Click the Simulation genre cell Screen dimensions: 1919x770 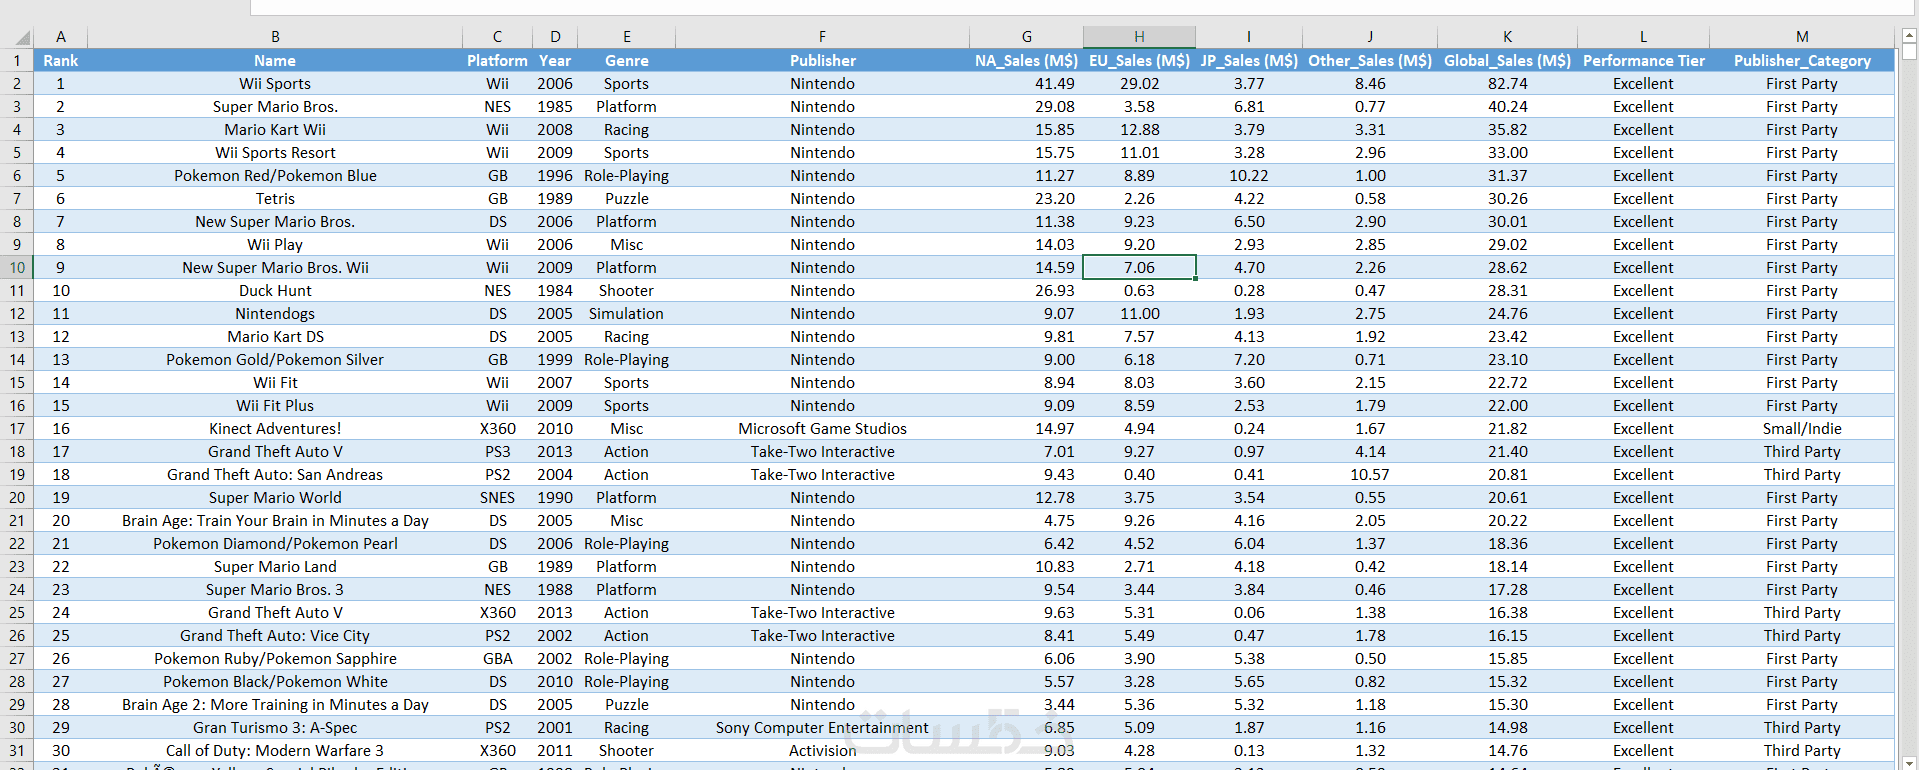click(x=627, y=314)
